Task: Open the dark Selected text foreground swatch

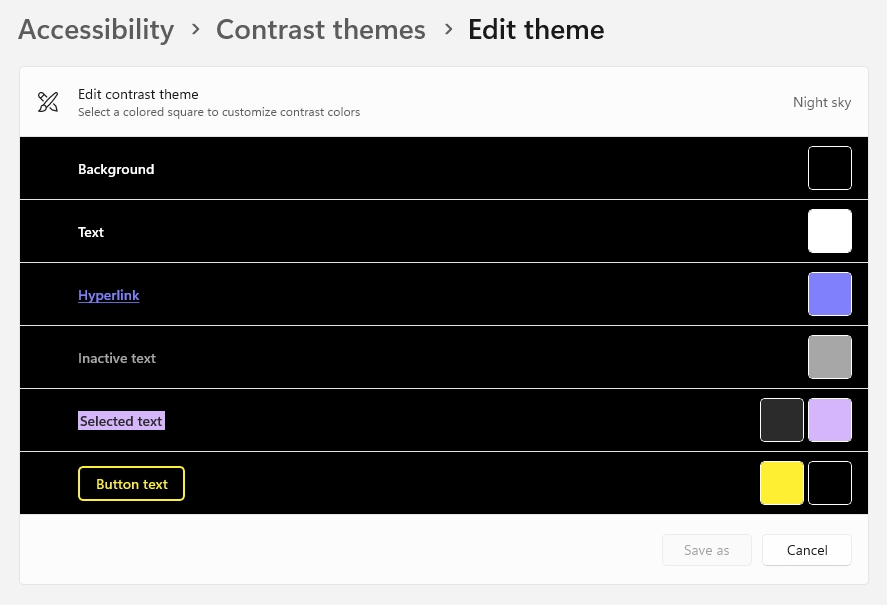Action: [x=782, y=420]
